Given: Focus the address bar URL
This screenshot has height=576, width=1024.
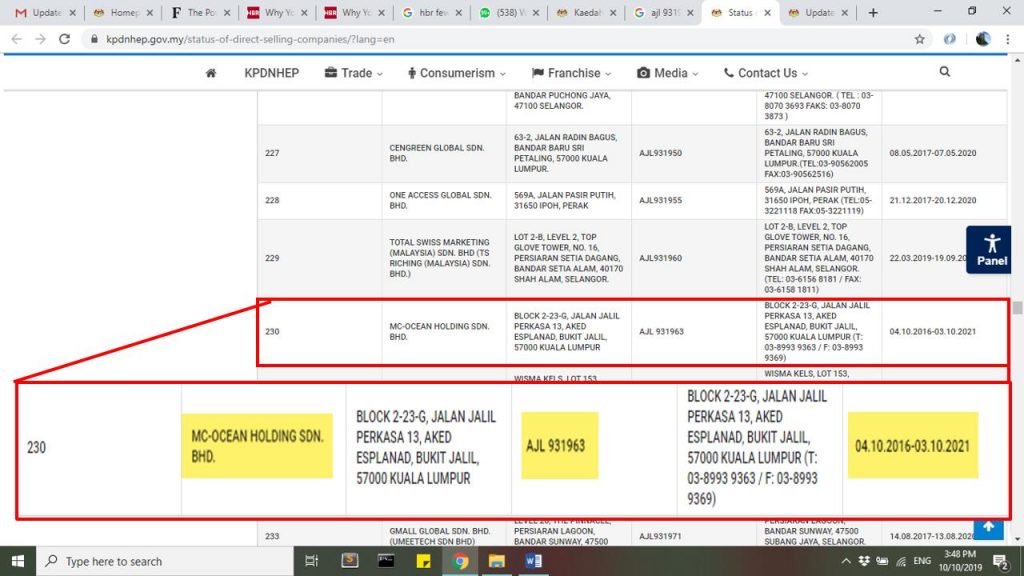Looking at the screenshot, I should [250, 39].
